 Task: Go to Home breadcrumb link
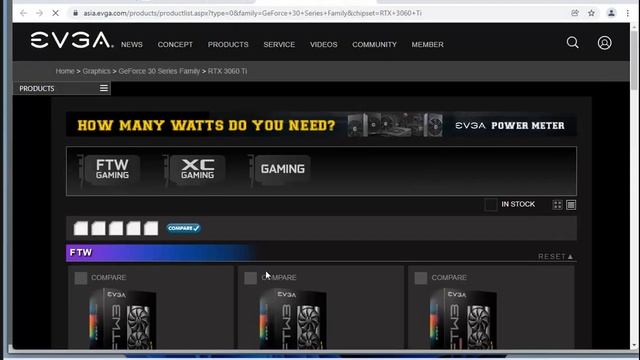[x=65, y=71]
